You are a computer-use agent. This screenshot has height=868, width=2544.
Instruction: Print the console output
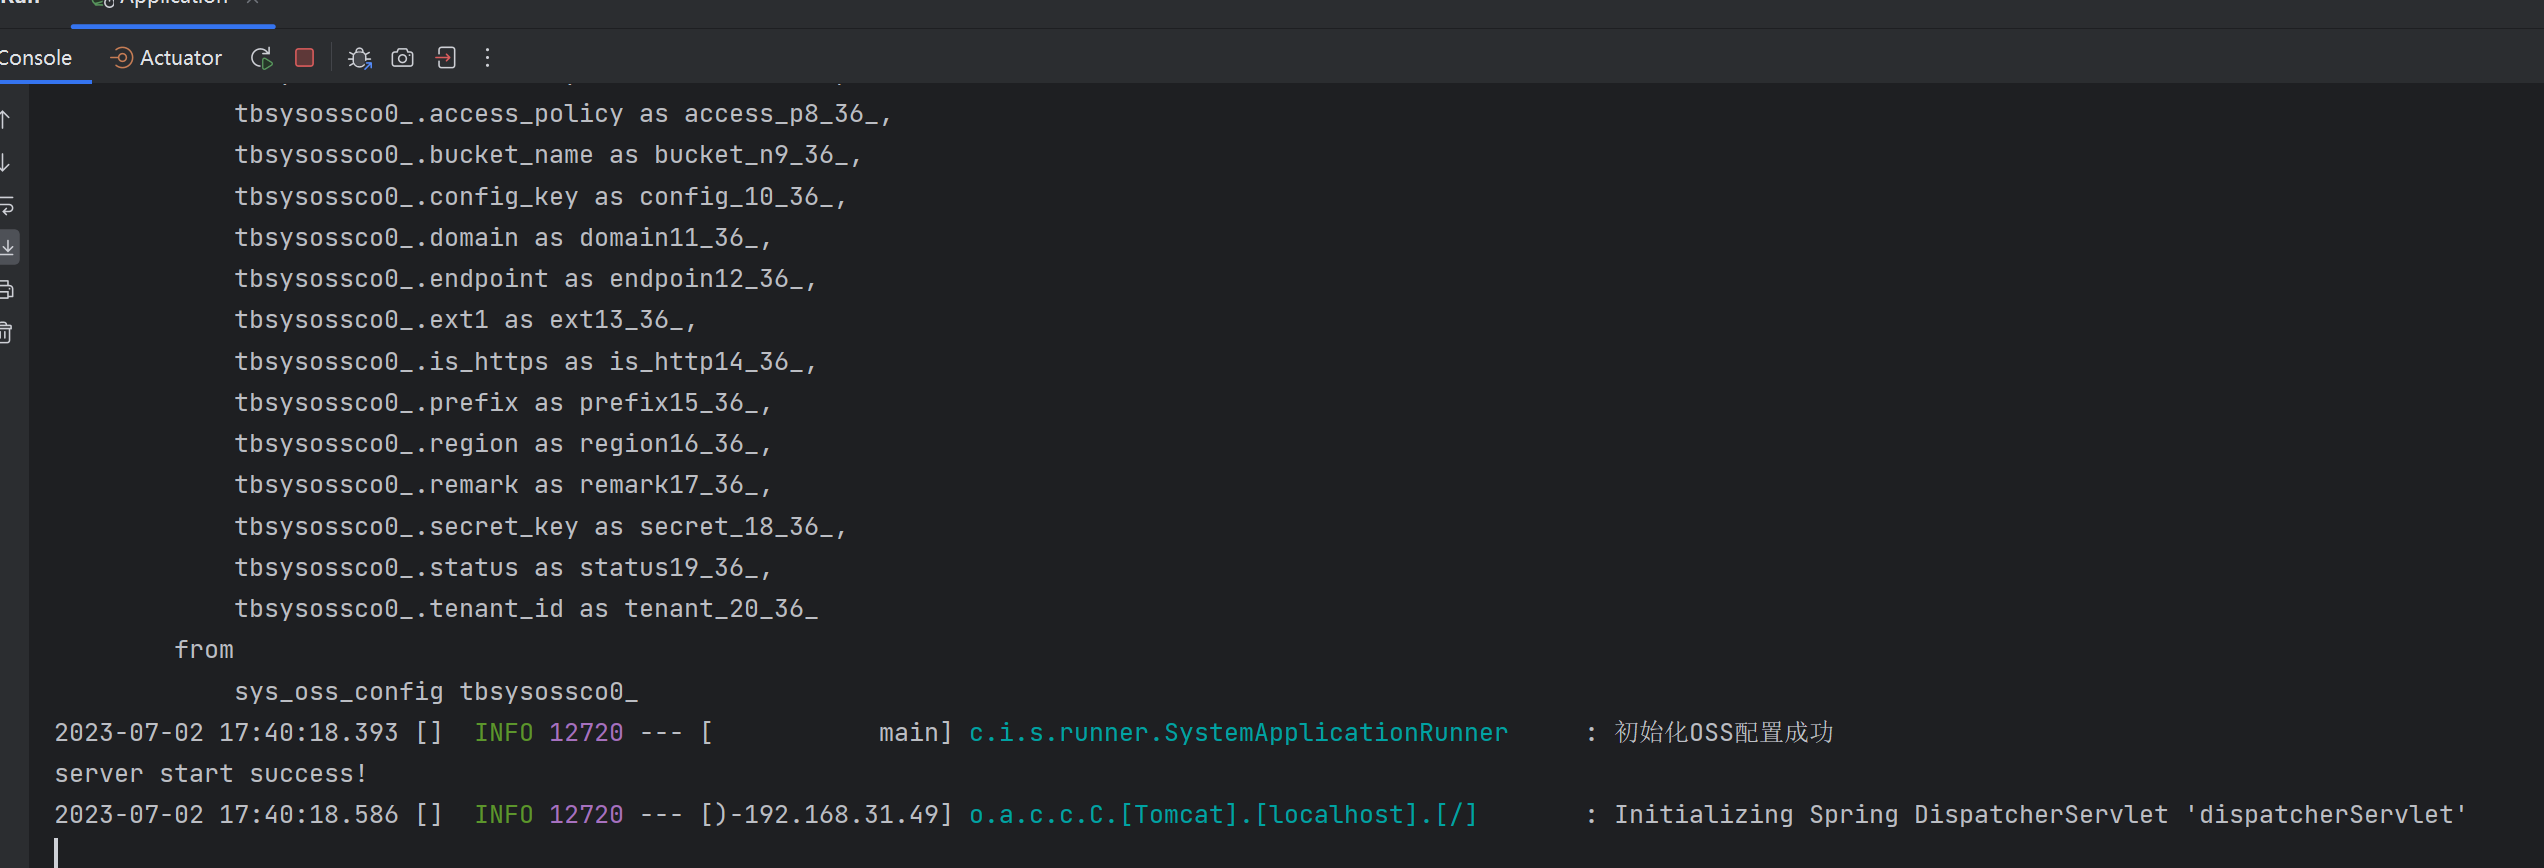7,290
